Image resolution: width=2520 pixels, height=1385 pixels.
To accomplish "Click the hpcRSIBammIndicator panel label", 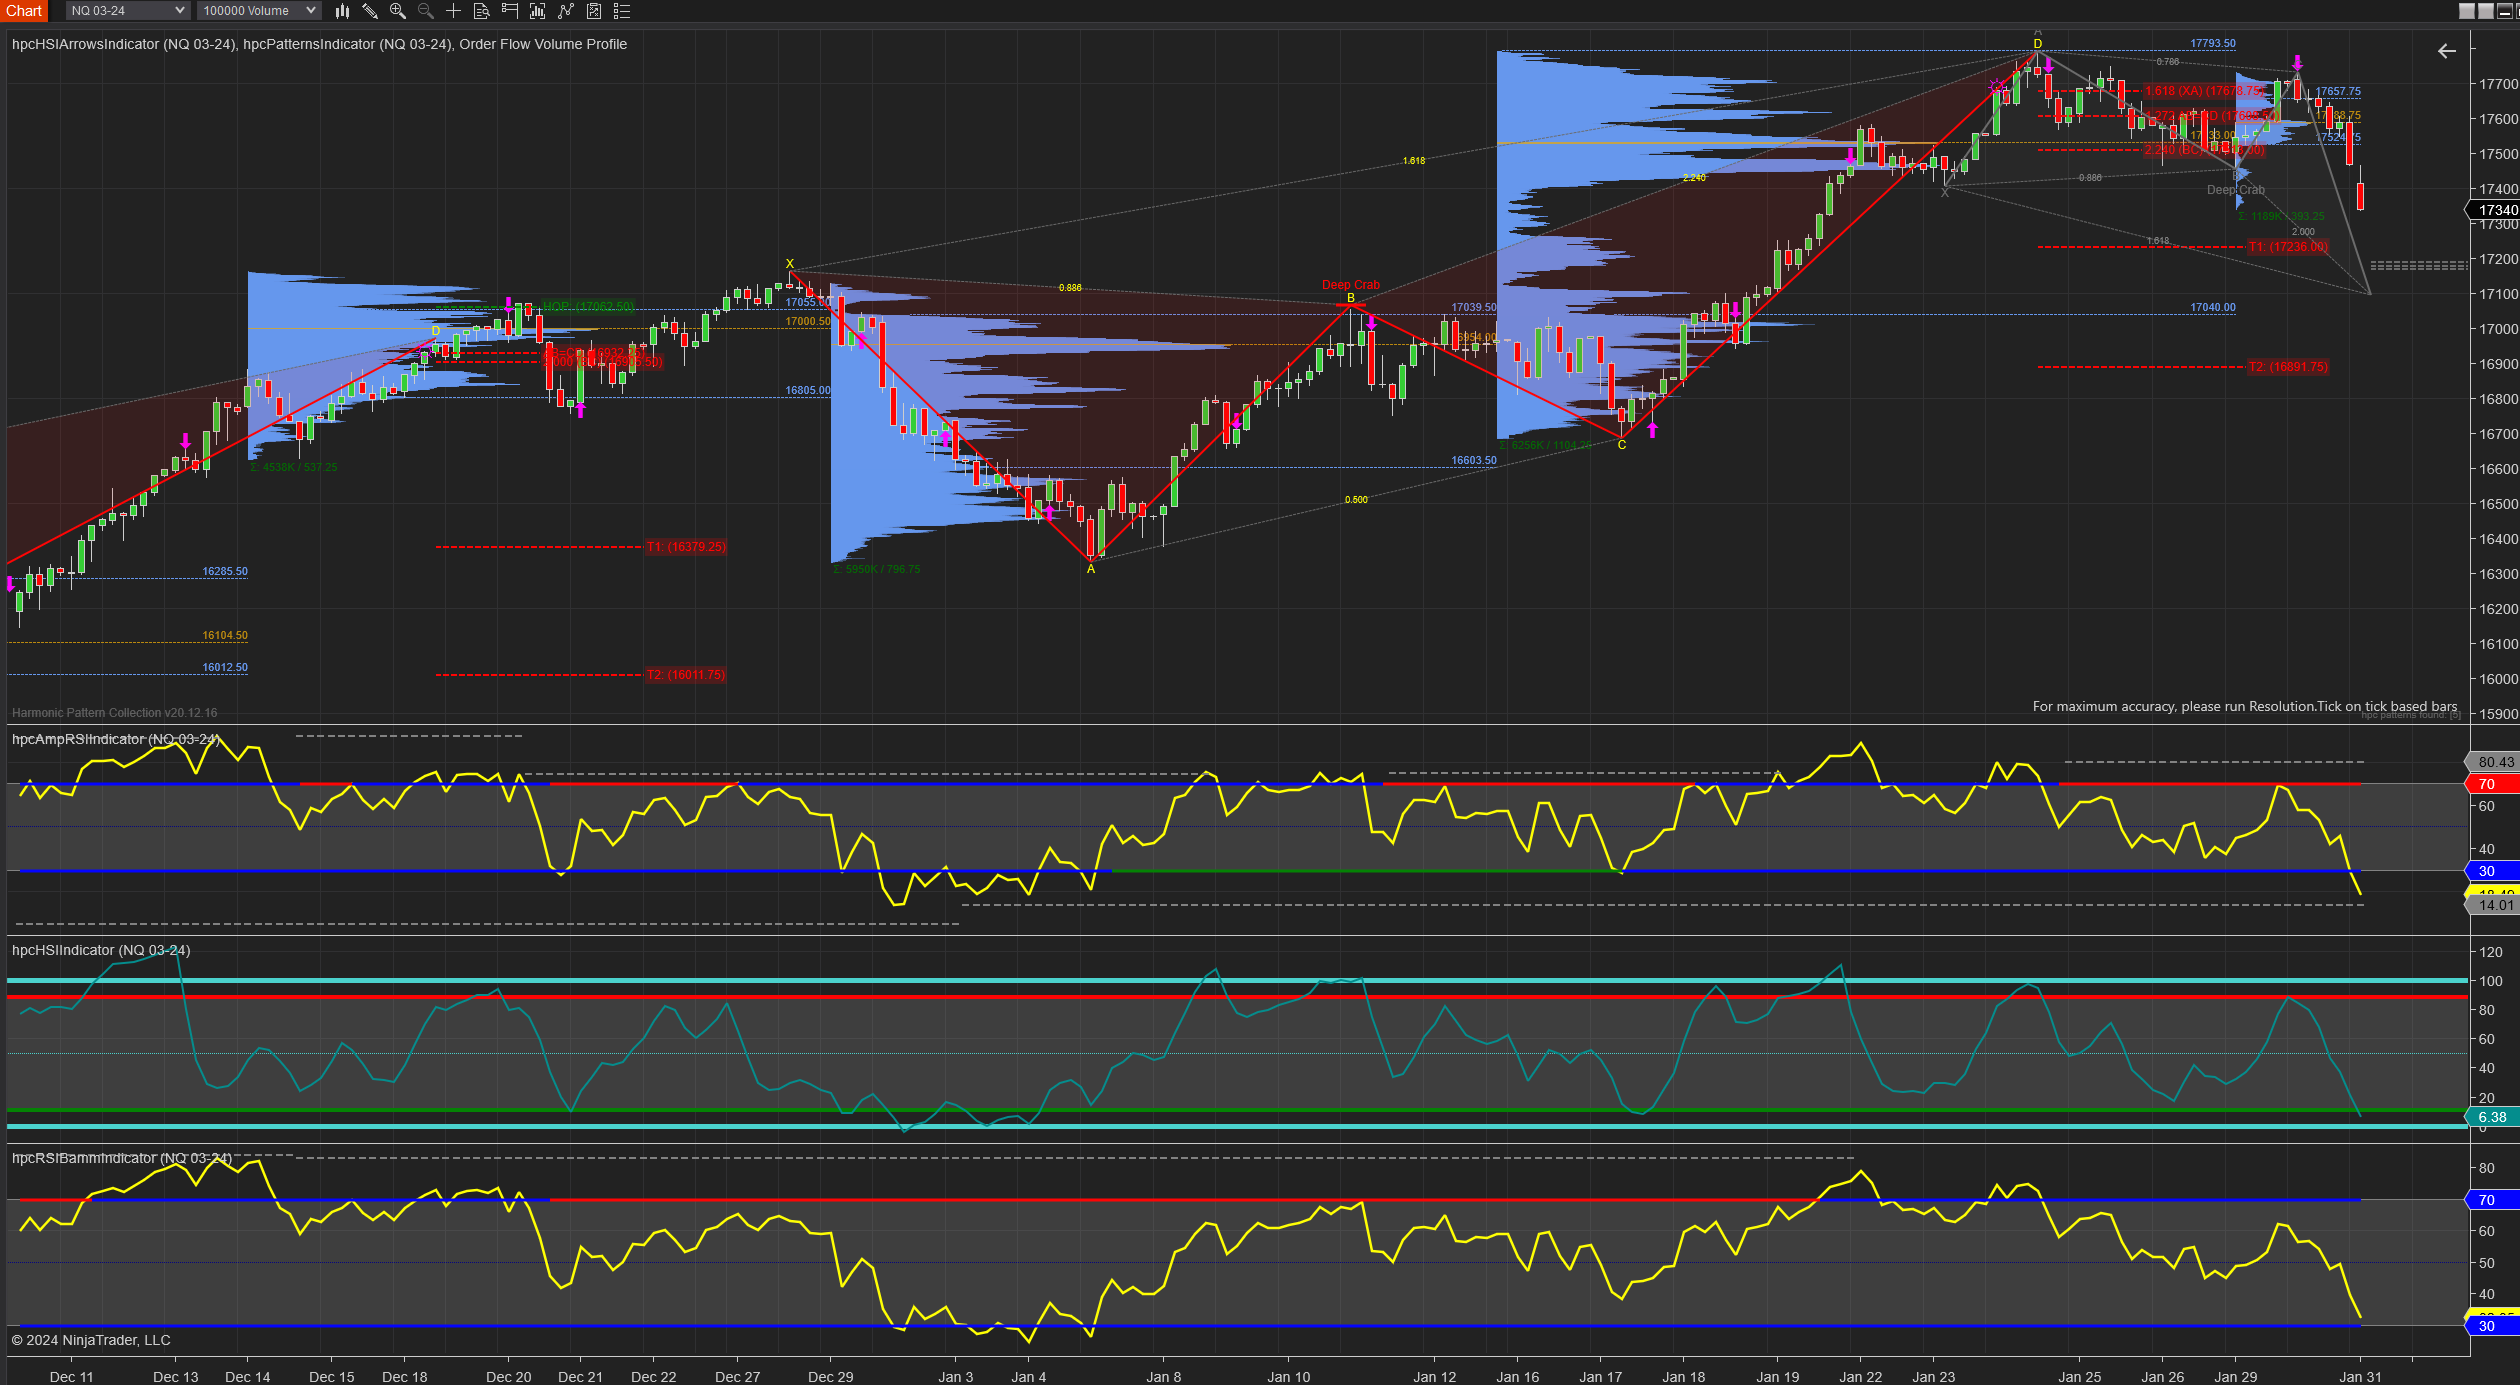I will click(121, 1158).
